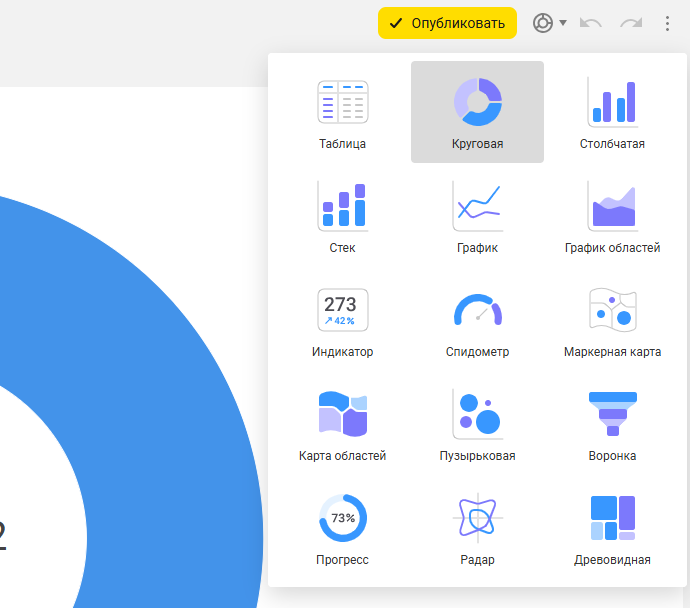
Task: Open the three-dot more options menu
Action: (667, 23)
